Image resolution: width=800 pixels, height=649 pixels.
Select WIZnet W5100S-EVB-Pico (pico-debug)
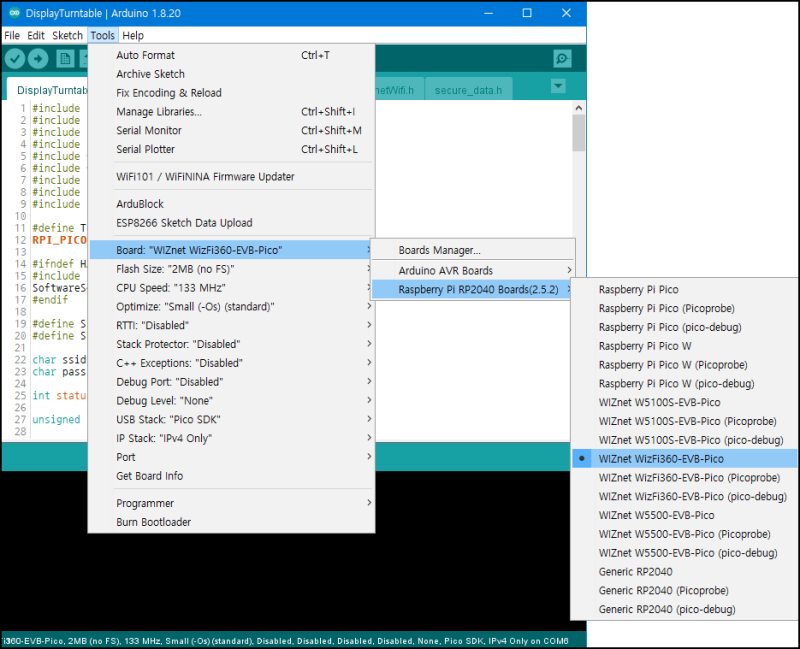[684, 440]
